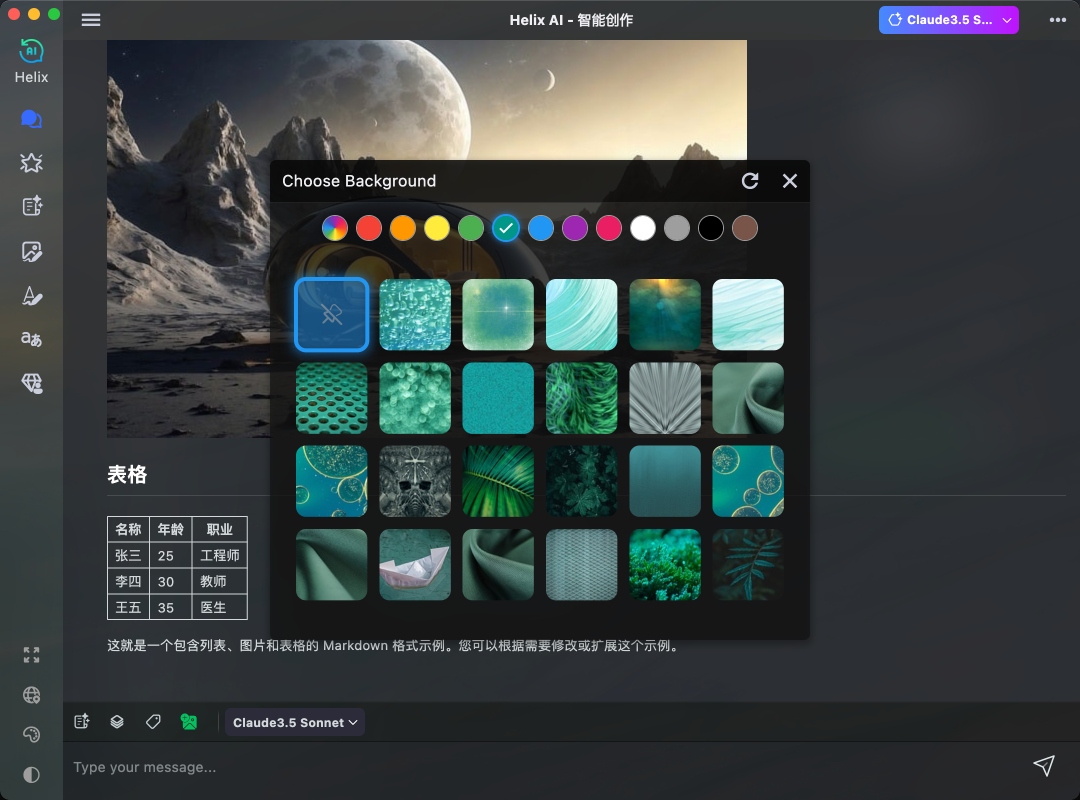Open the hamburger menu in the title bar

pos(91,20)
